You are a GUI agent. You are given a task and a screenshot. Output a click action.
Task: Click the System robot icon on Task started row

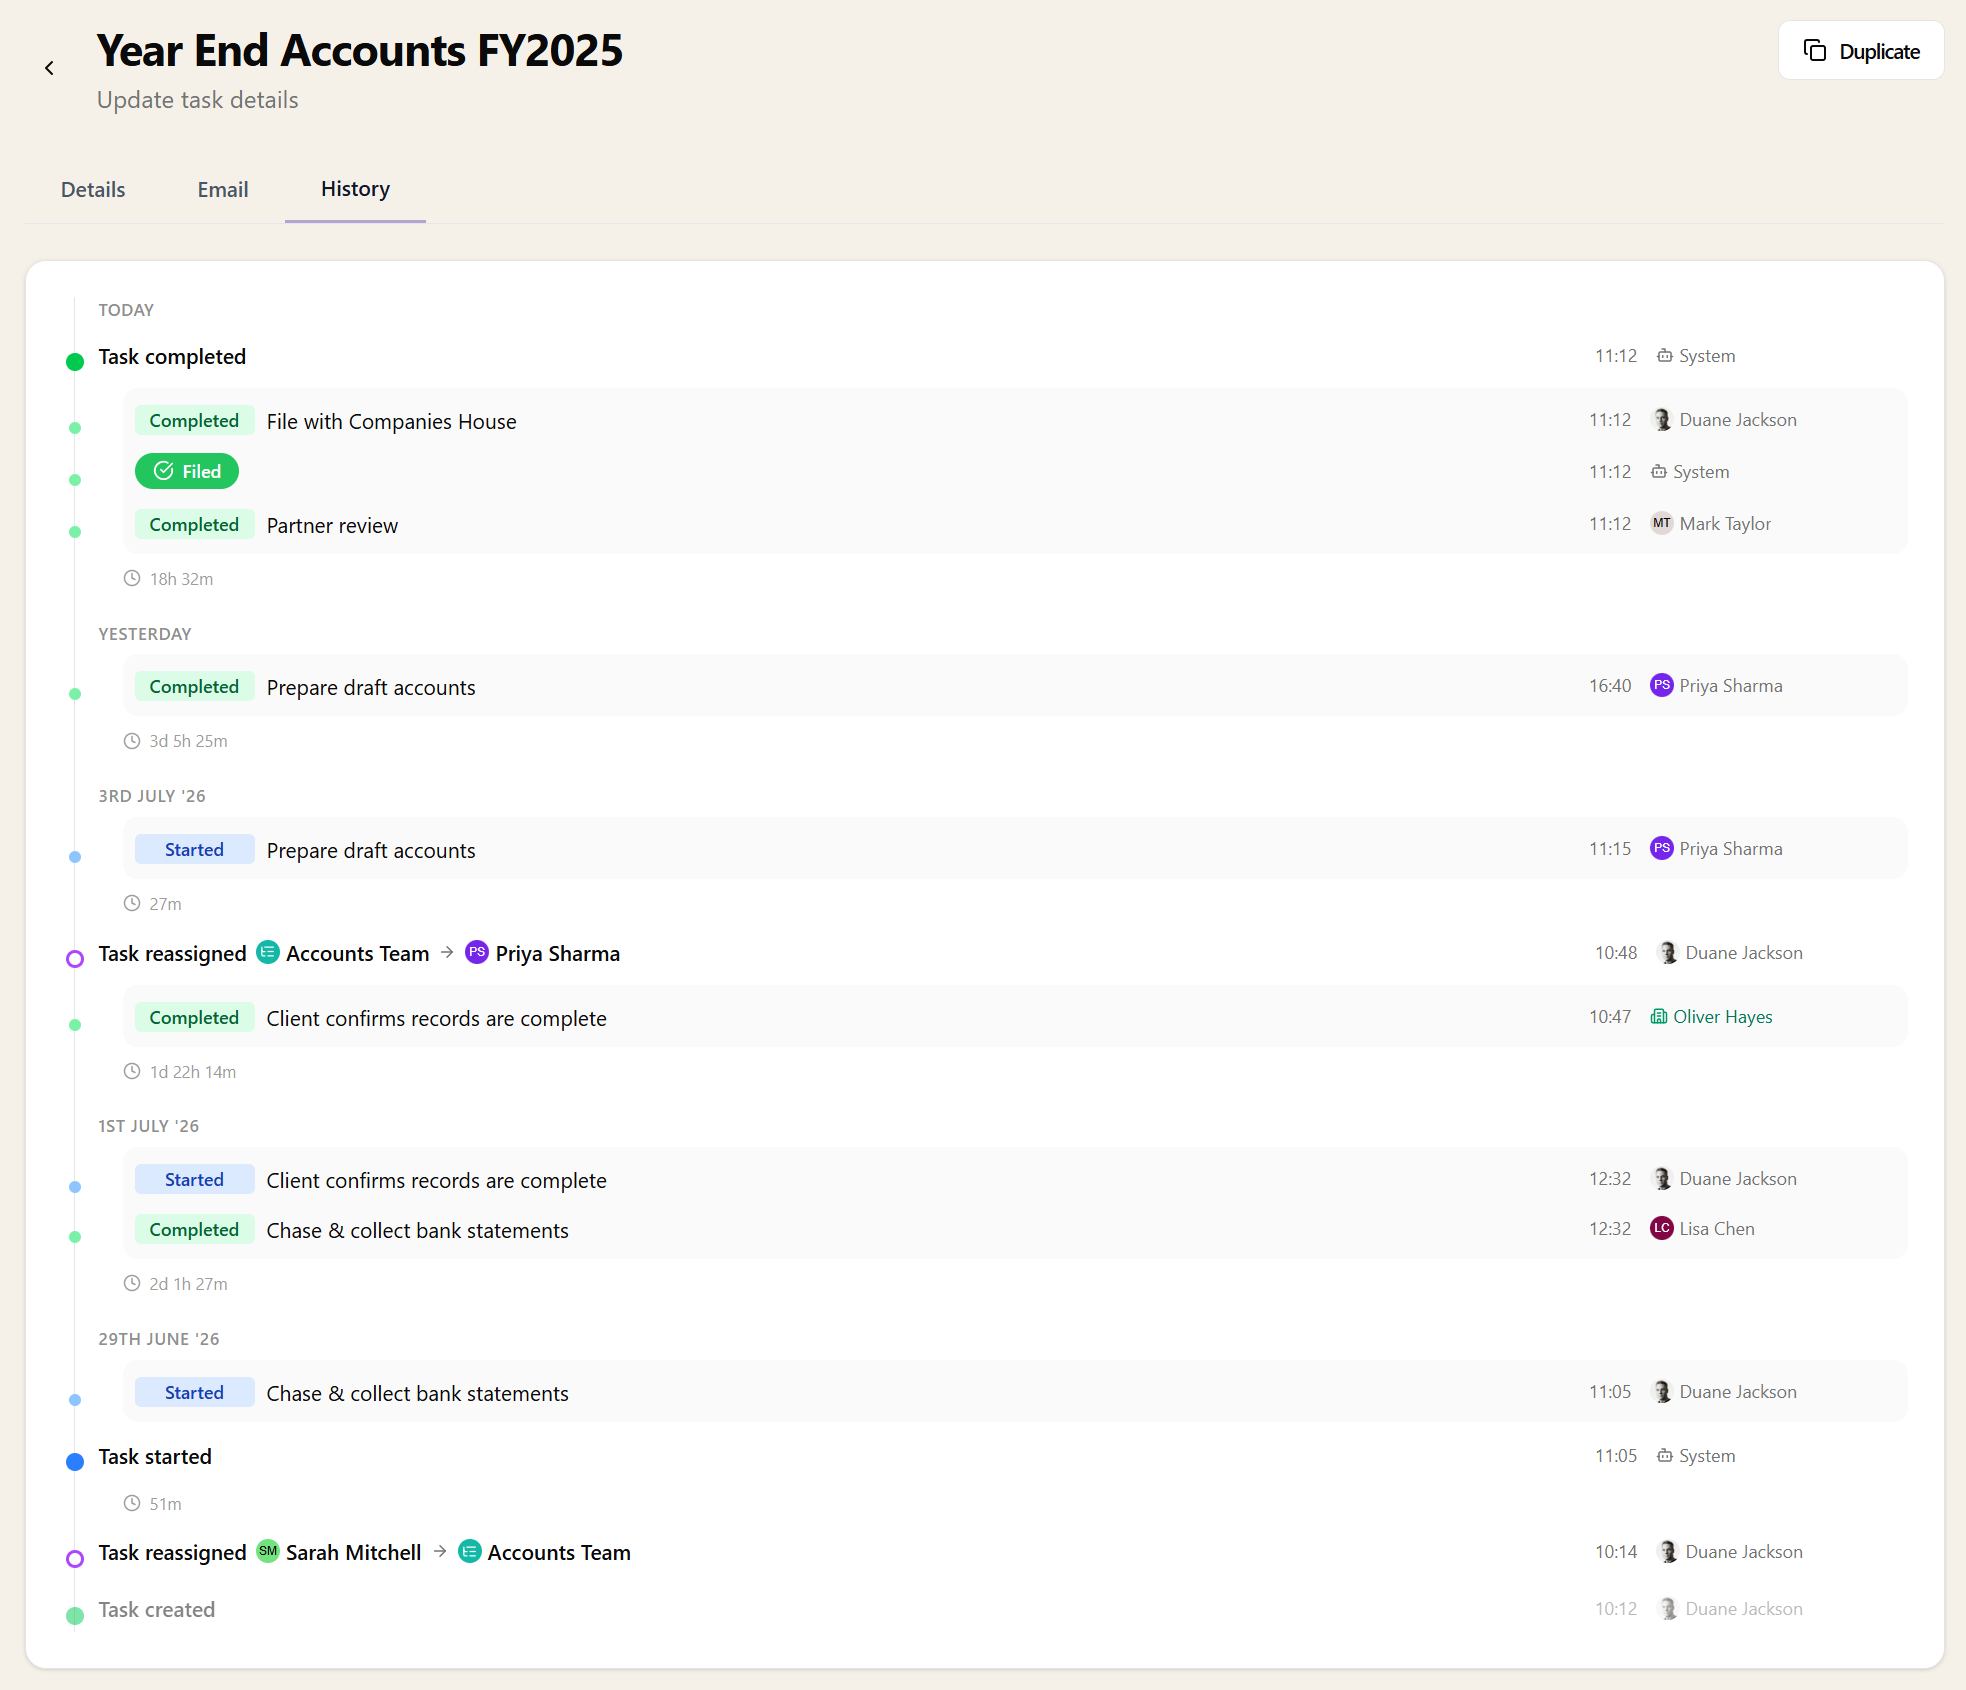(x=1665, y=1456)
